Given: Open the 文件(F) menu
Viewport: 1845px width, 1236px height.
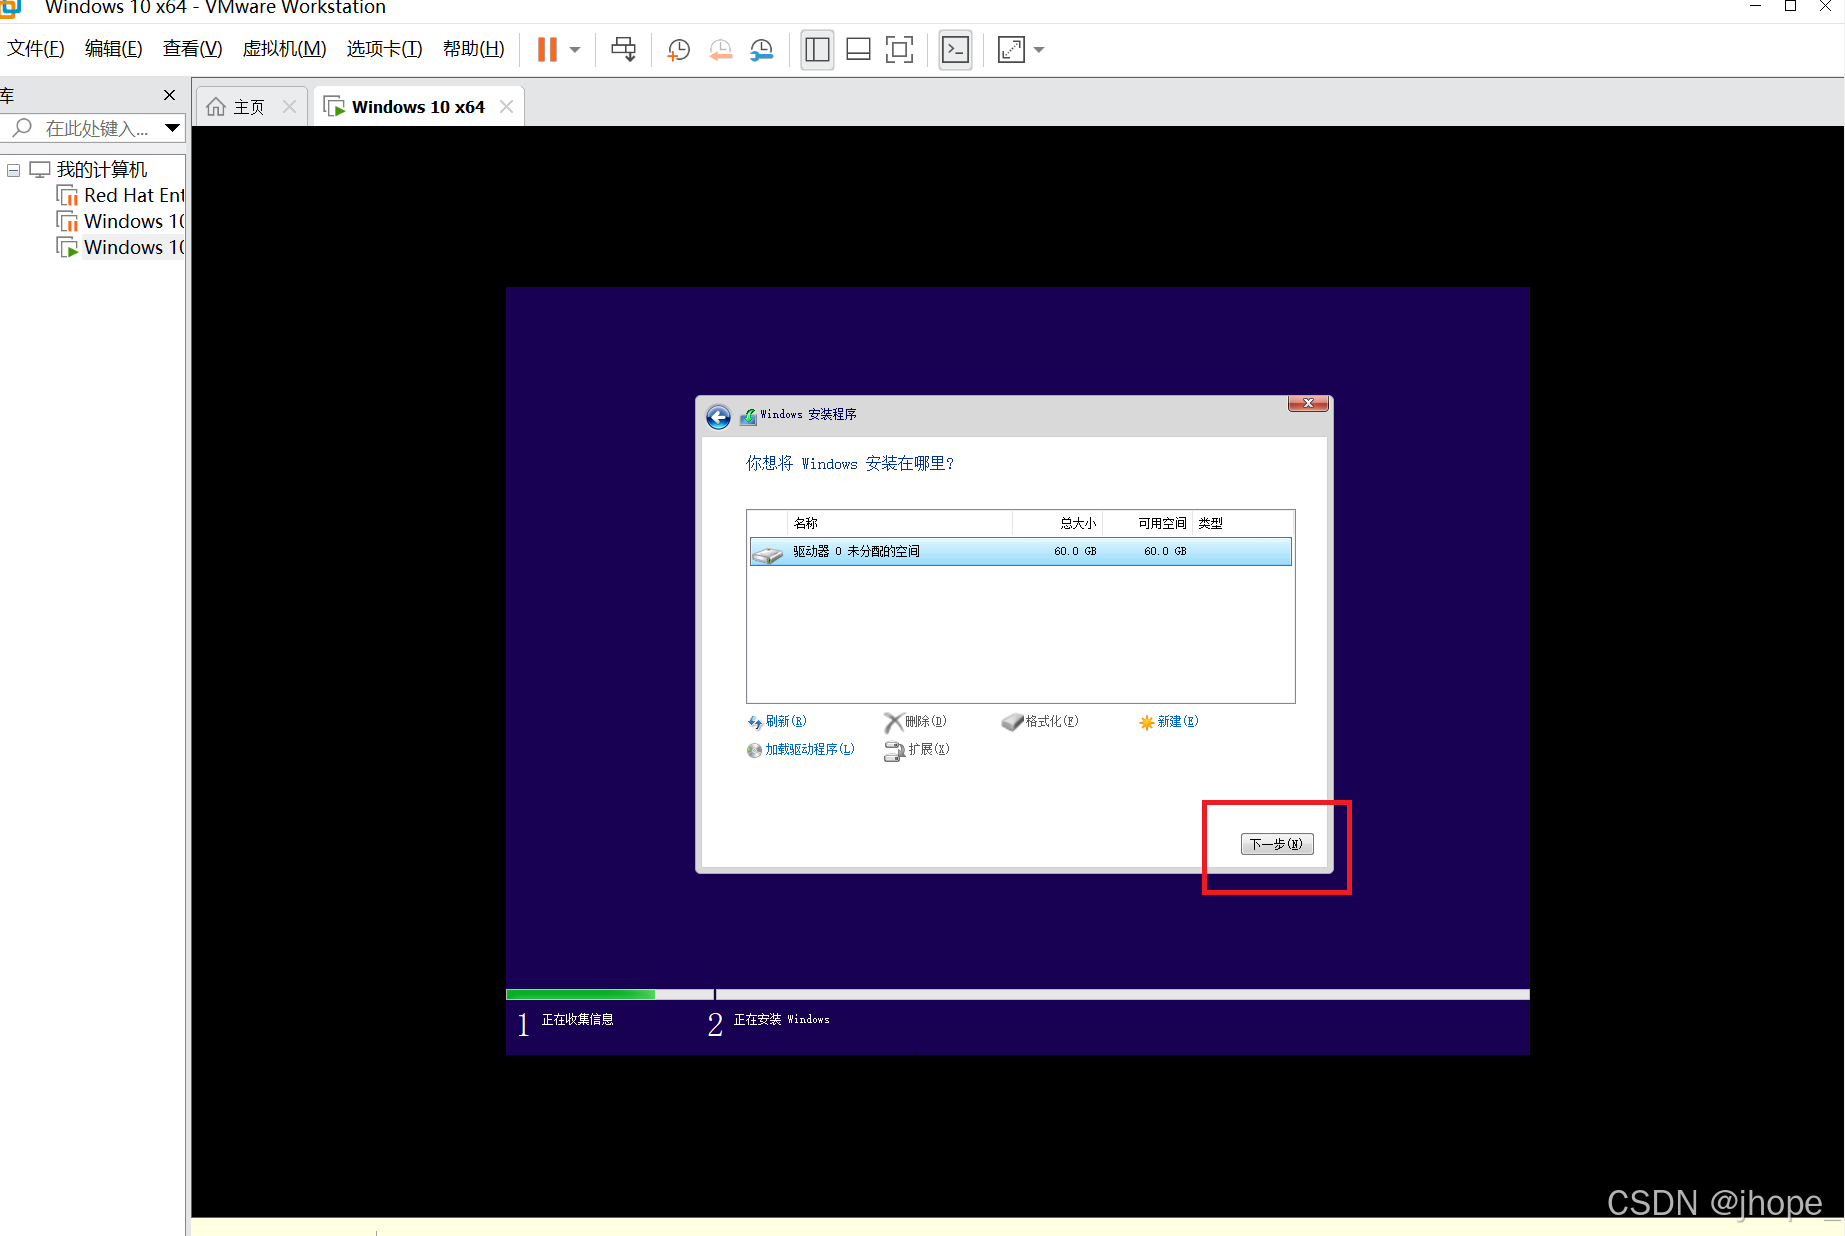Looking at the screenshot, I should (x=36, y=49).
